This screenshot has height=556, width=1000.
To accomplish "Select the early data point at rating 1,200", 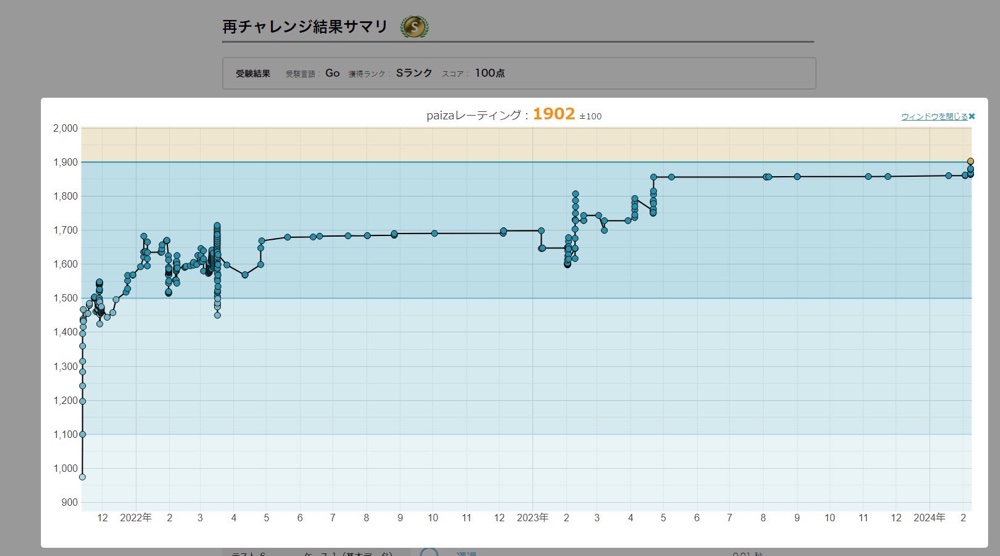I will pos(82,401).
